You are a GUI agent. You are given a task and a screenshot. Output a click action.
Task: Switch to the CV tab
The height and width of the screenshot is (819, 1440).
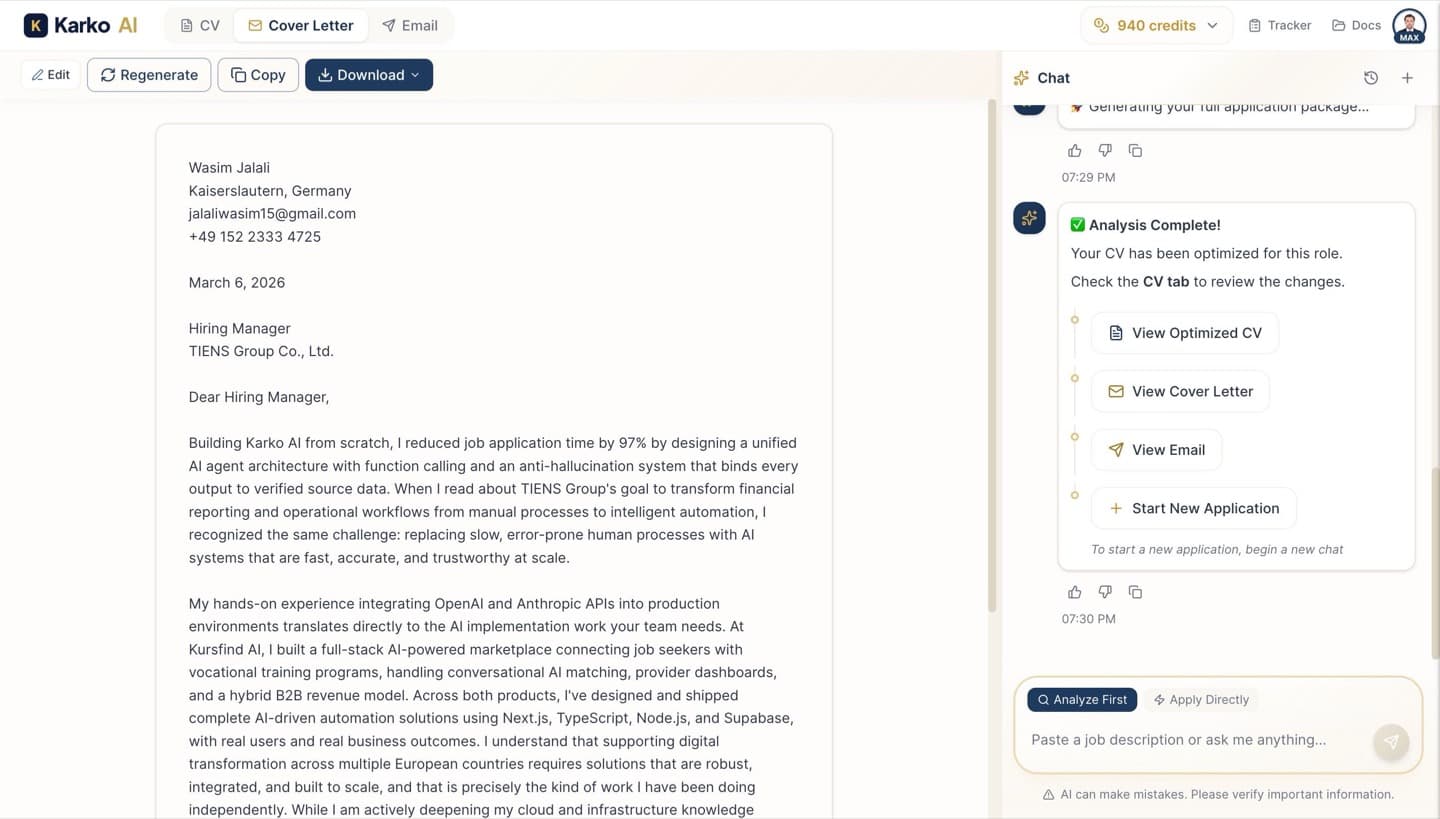pyautogui.click(x=198, y=25)
